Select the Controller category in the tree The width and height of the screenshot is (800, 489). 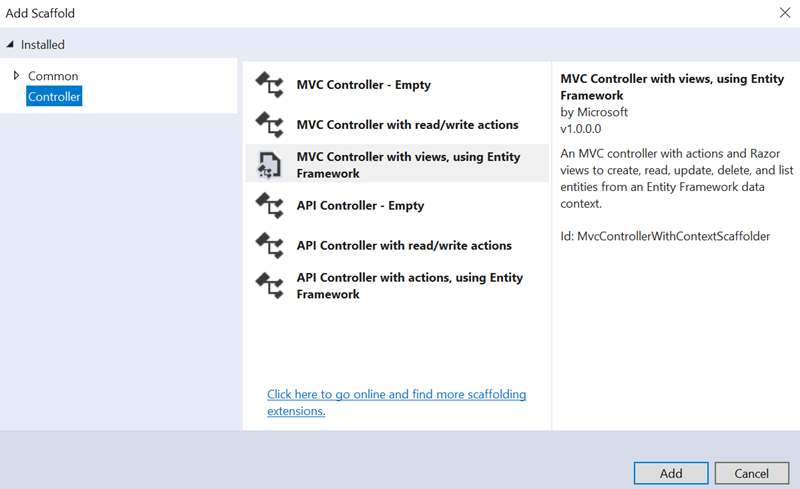click(54, 97)
